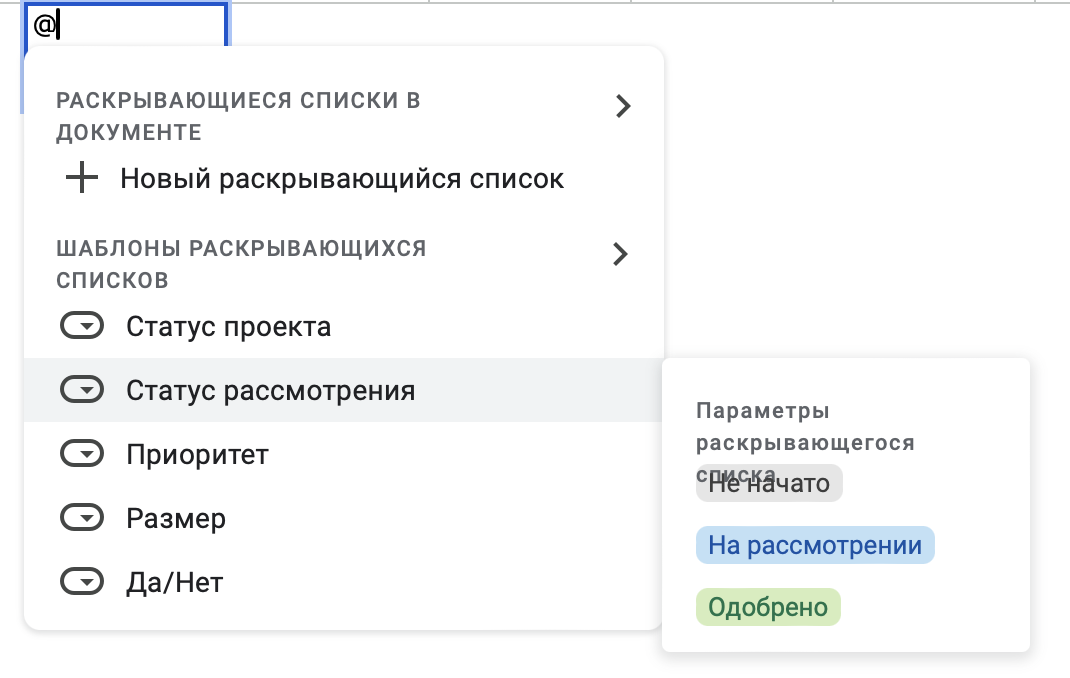Click the green Одобрено chip
This screenshot has height=678, width=1070.
pyautogui.click(x=768, y=607)
